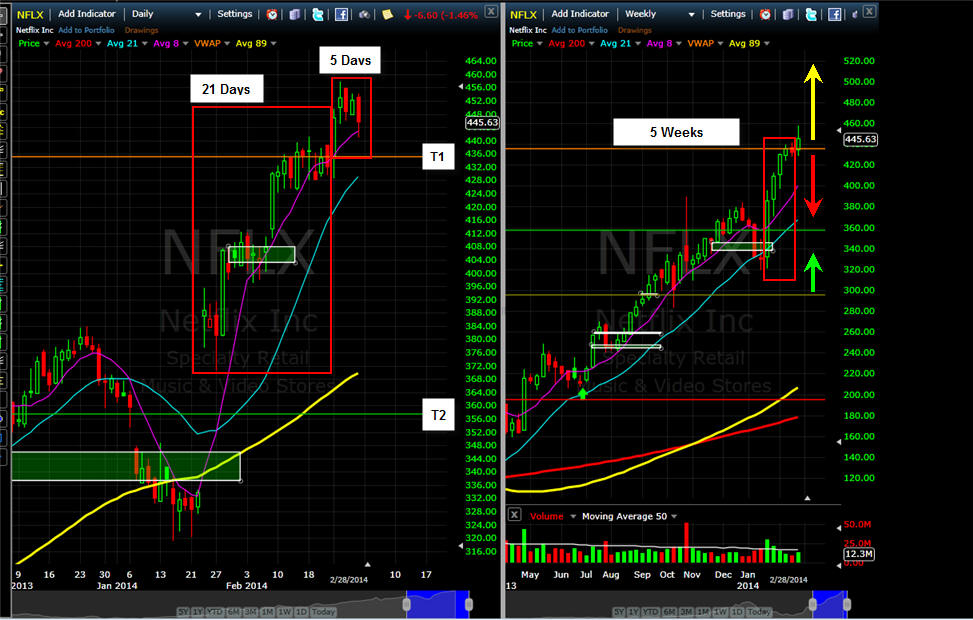The width and height of the screenshot is (973, 620).
Task: Select the 6M range in the Daily chart
Action: tap(235, 612)
